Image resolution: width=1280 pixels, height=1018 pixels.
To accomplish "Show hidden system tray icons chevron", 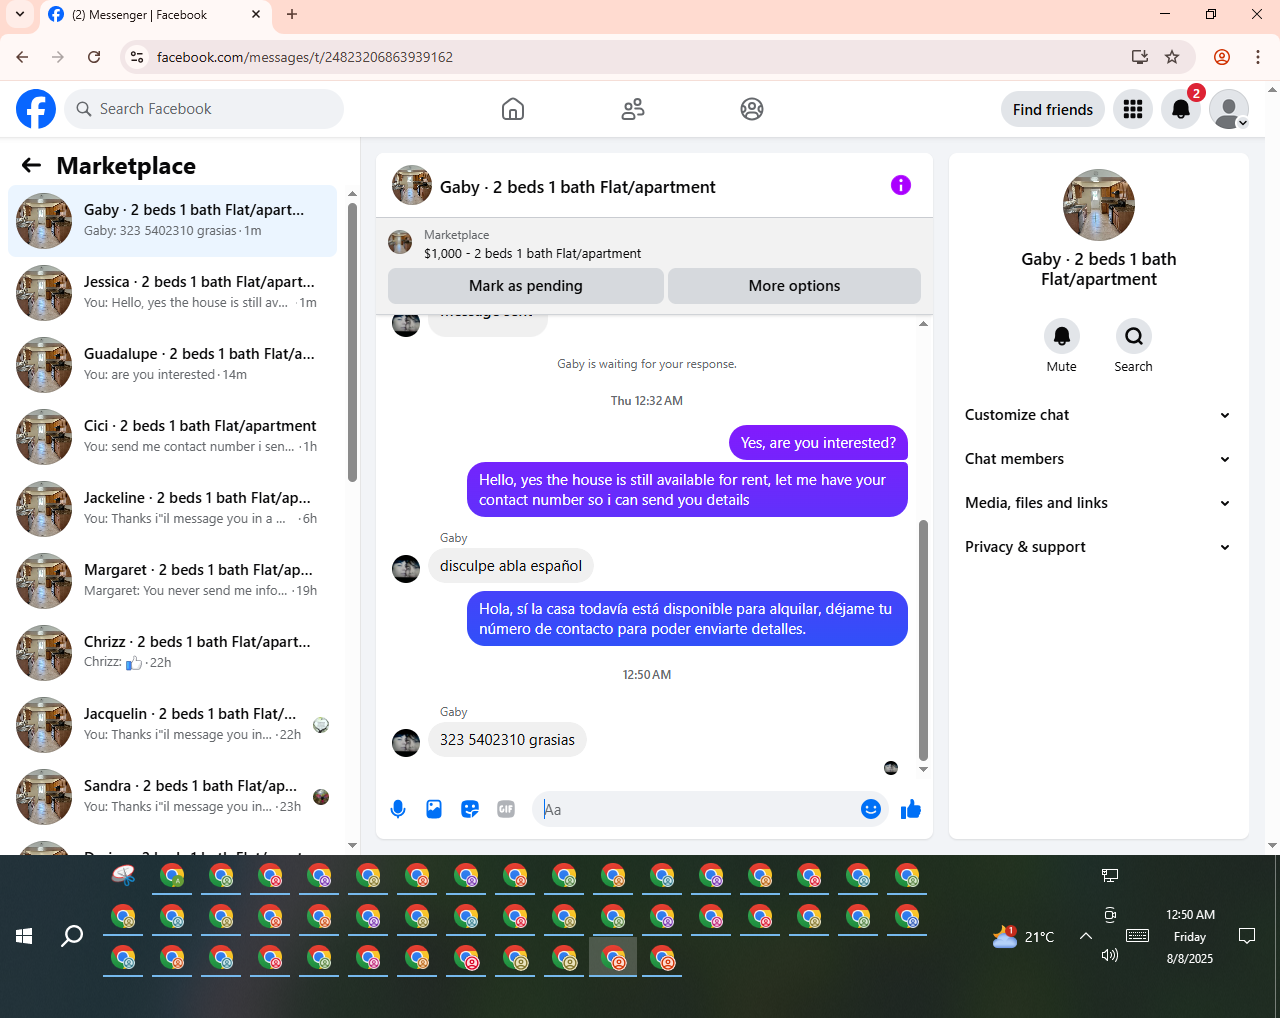I will pos(1085,936).
